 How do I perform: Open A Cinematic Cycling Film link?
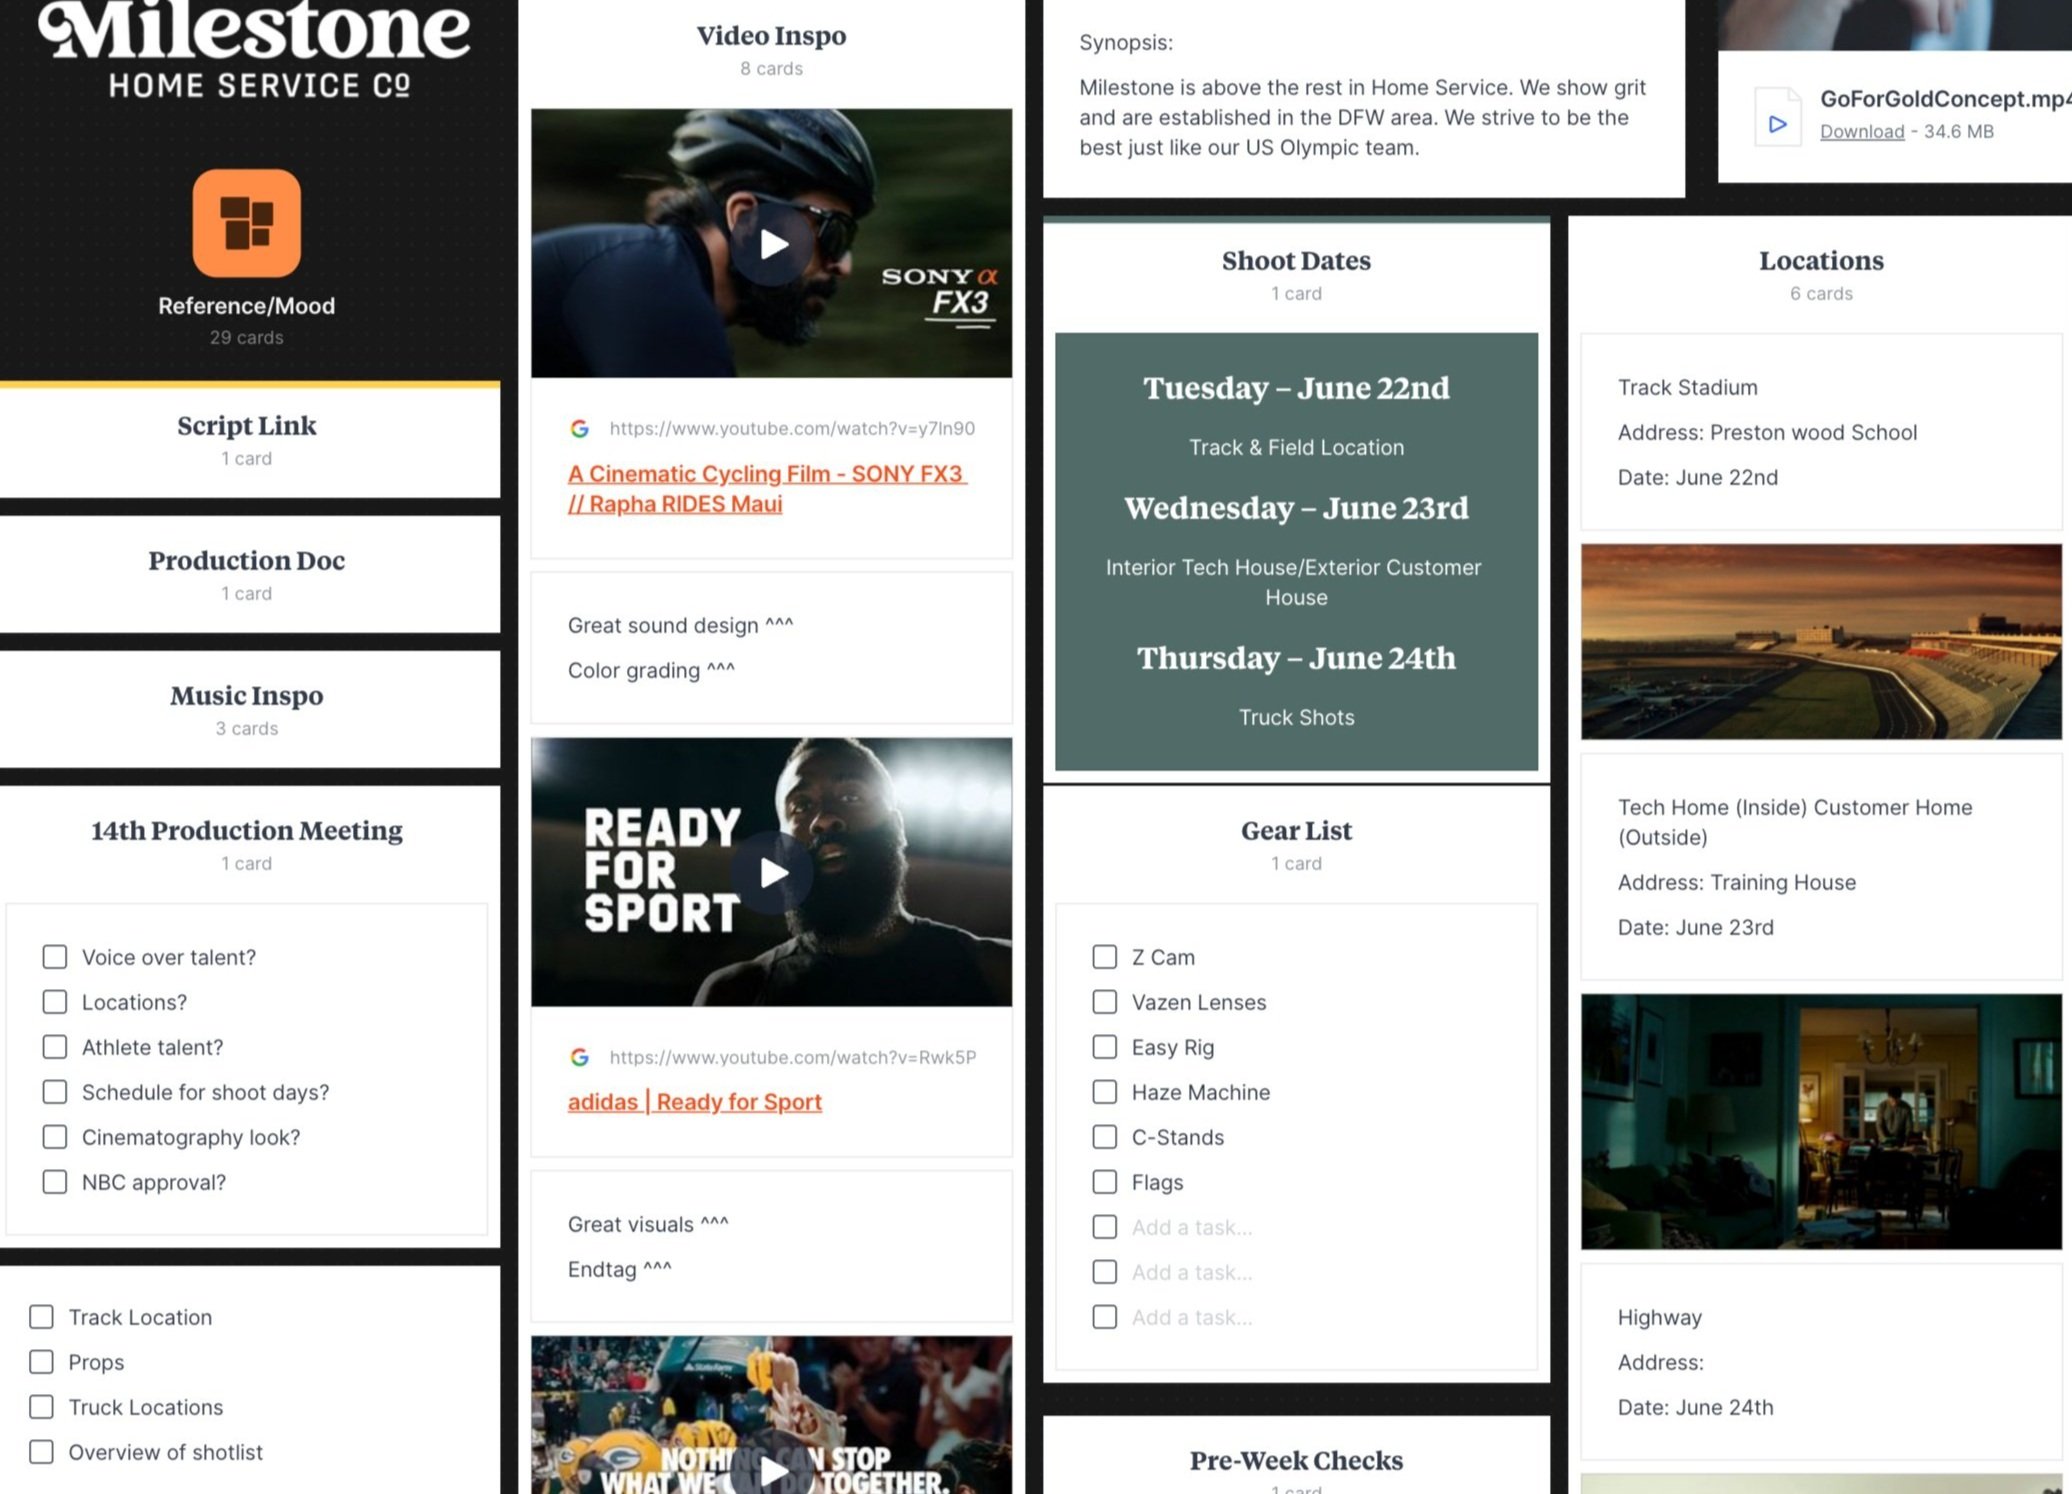[x=767, y=488]
